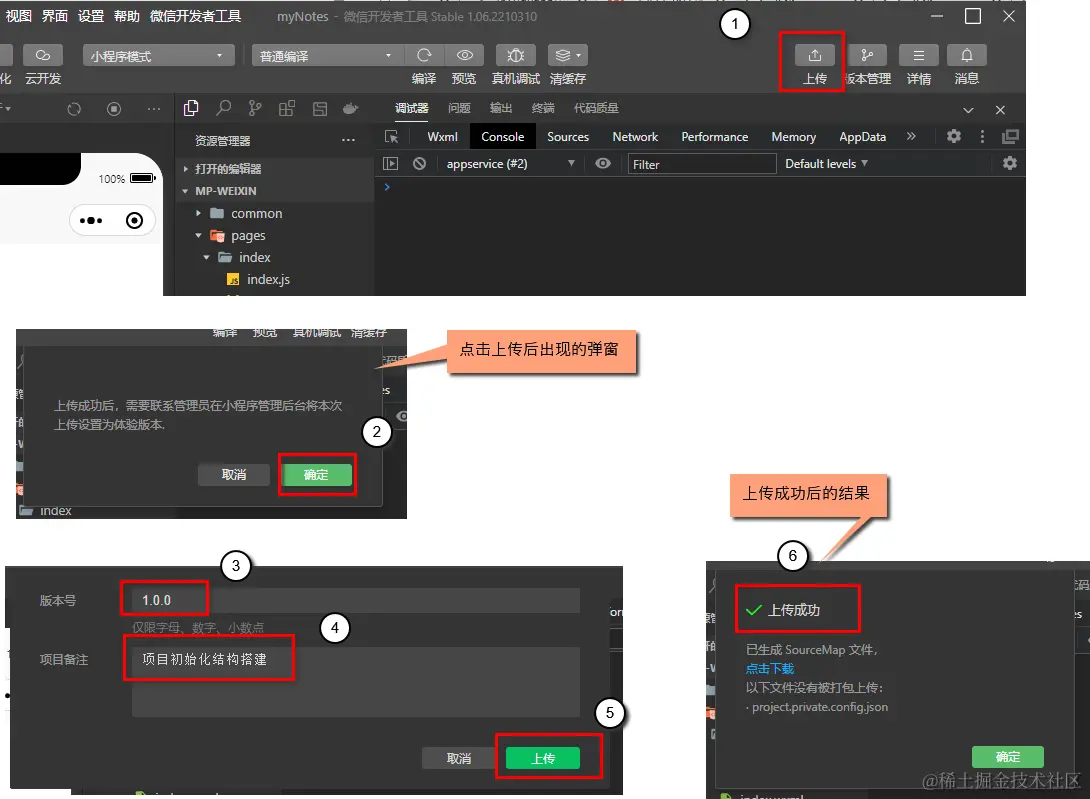1090x799 pixels.
Task: Click the 上传 upload icon in toolbar
Action: point(814,55)
